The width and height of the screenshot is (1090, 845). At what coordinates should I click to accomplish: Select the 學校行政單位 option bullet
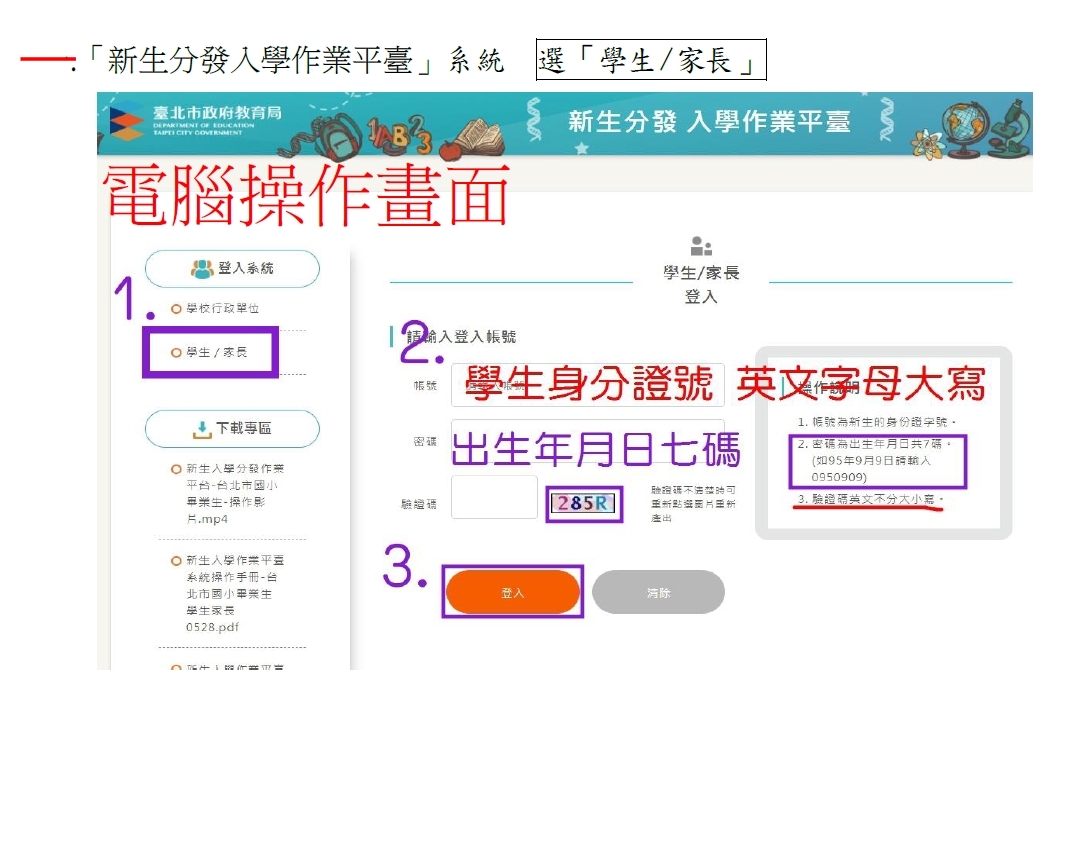click(176, 309)
